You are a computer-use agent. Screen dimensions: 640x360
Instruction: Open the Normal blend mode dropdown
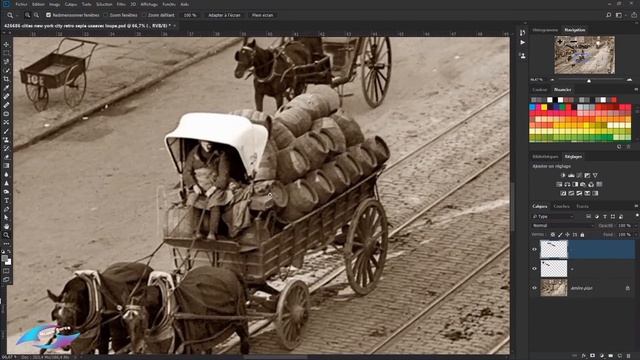[562, 225]
